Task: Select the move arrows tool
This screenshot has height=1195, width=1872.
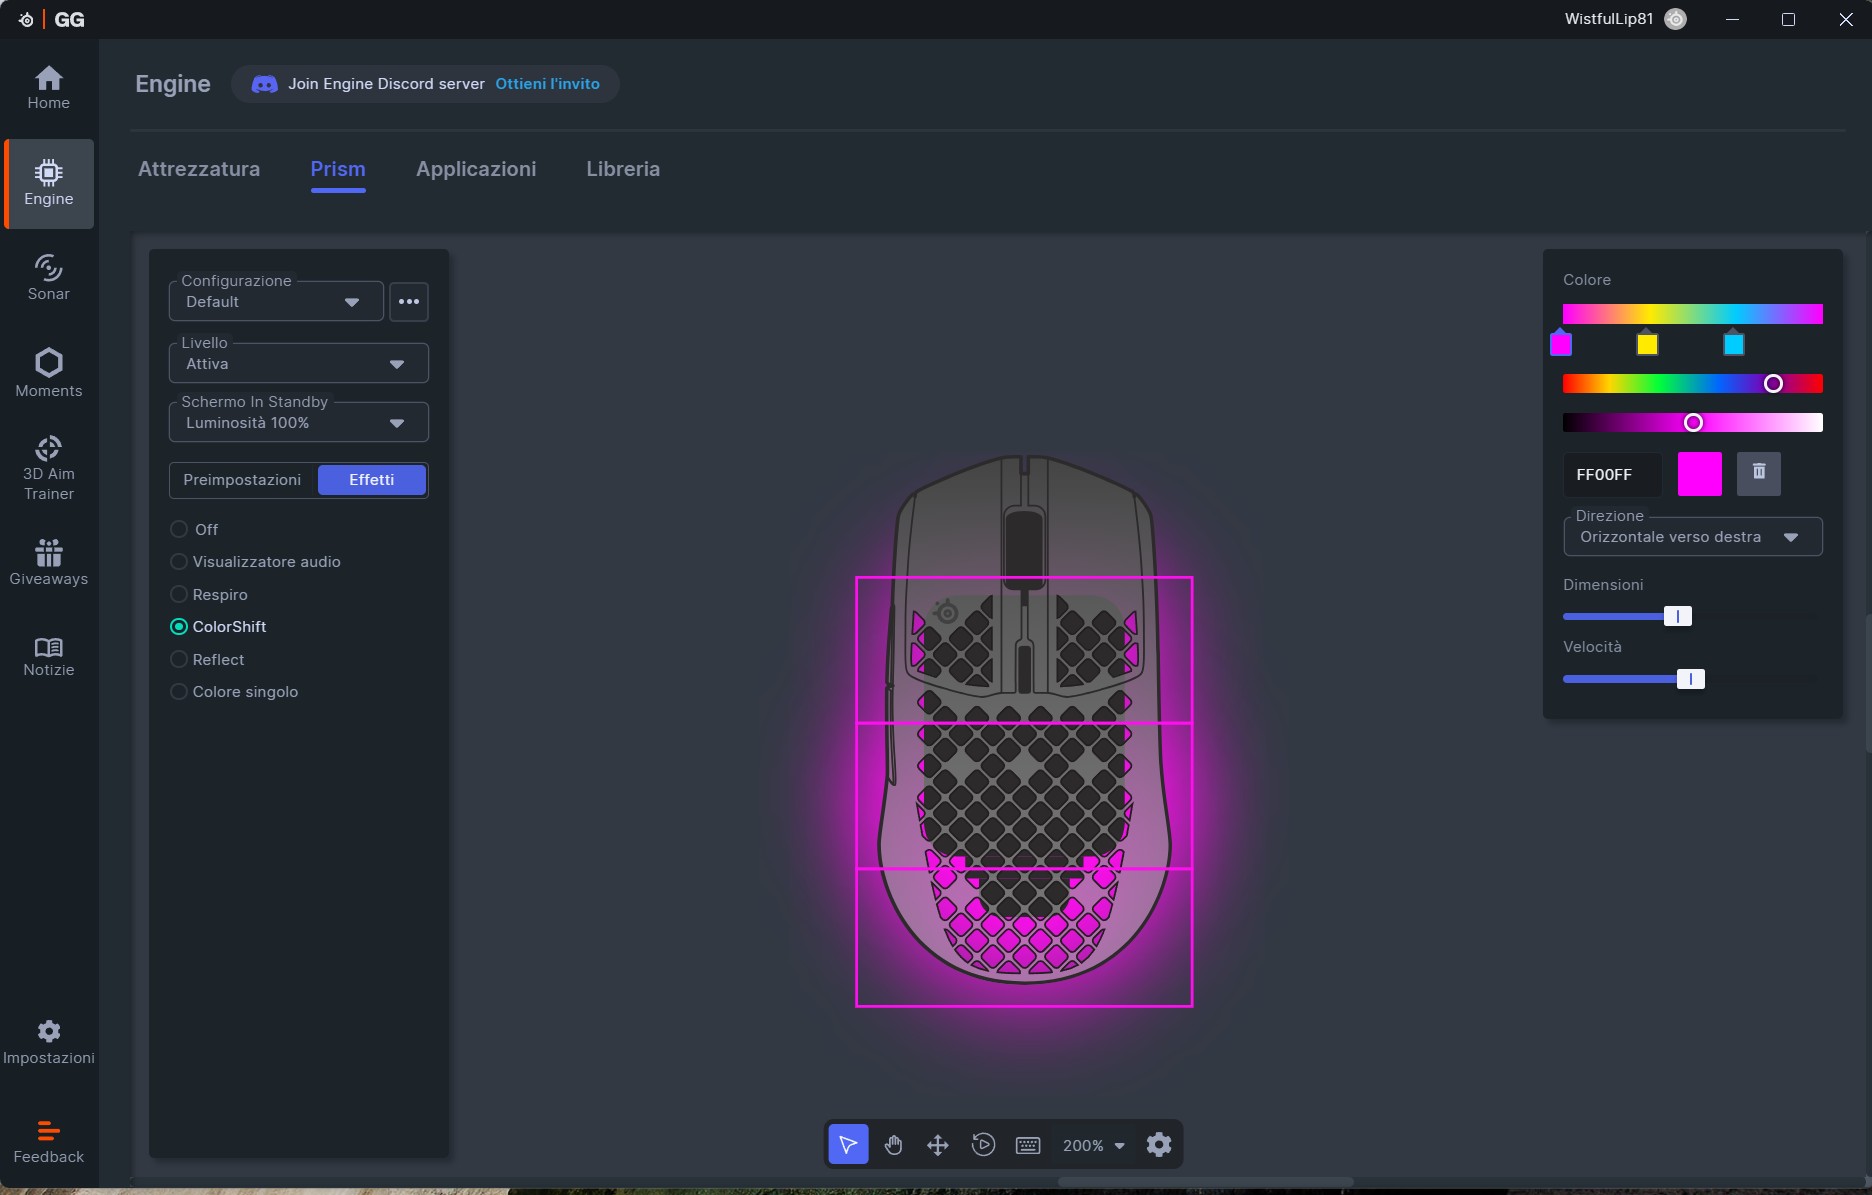Action: tap(938, 1145)
